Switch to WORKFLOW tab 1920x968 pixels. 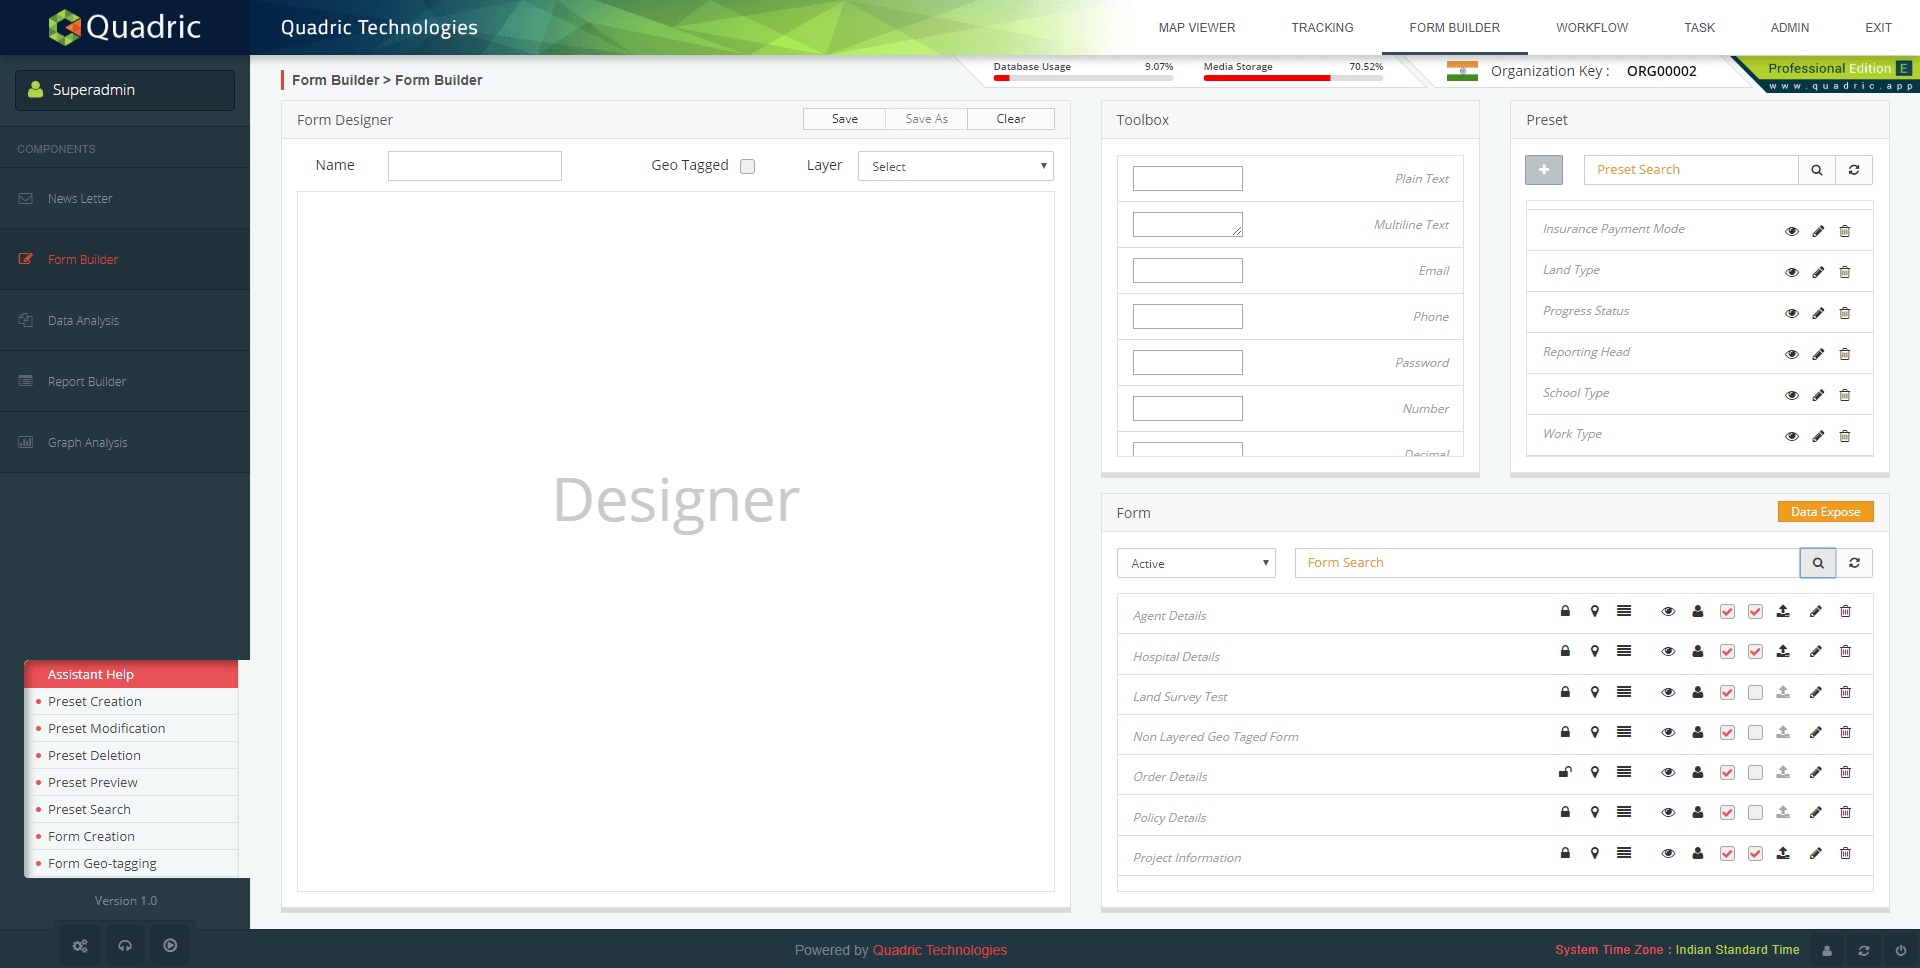coord(1592,28)
